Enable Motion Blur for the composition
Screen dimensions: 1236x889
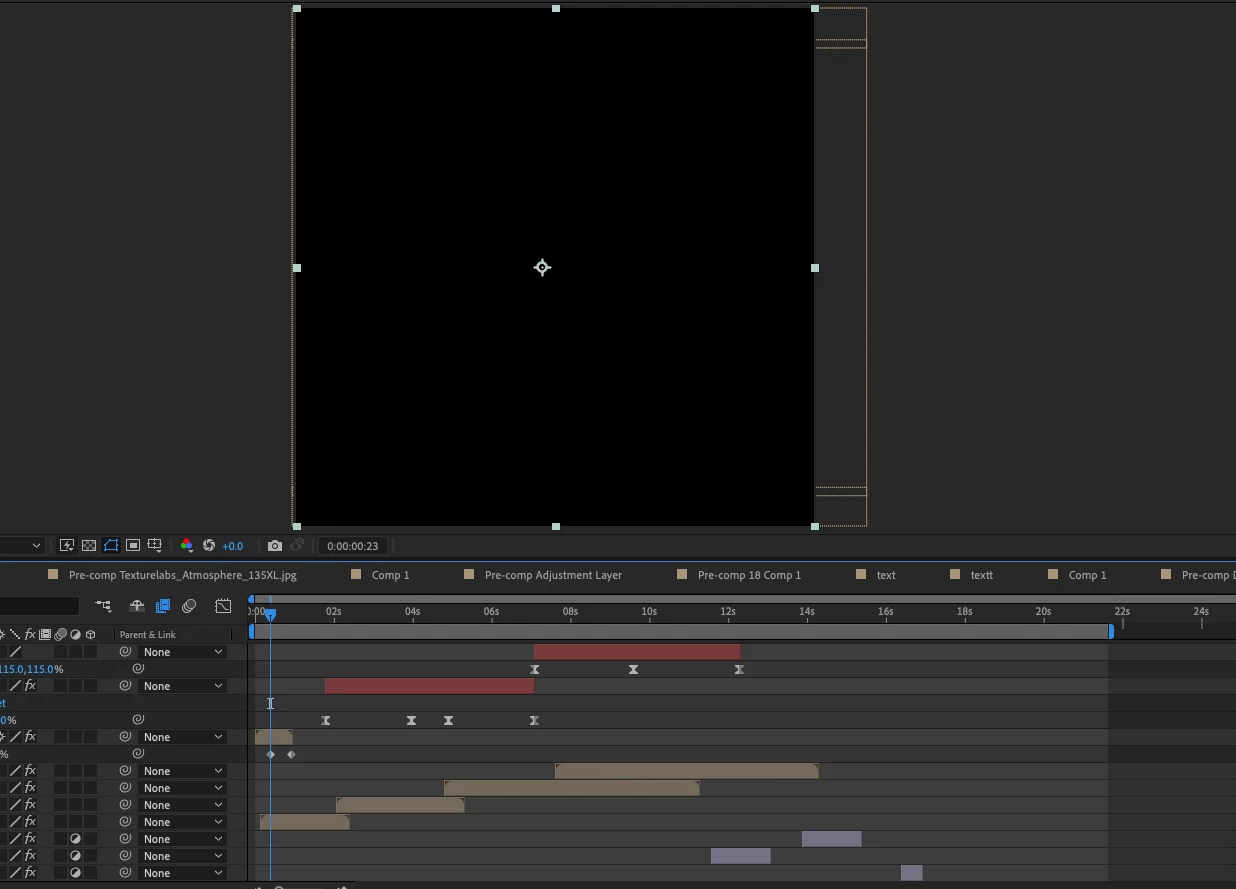189,606
